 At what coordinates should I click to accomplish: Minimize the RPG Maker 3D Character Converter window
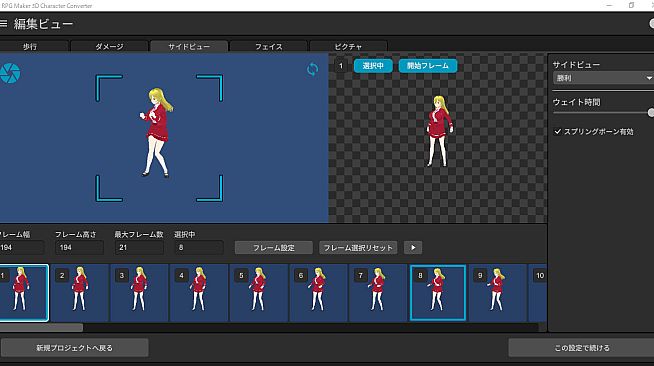(609, 5)
